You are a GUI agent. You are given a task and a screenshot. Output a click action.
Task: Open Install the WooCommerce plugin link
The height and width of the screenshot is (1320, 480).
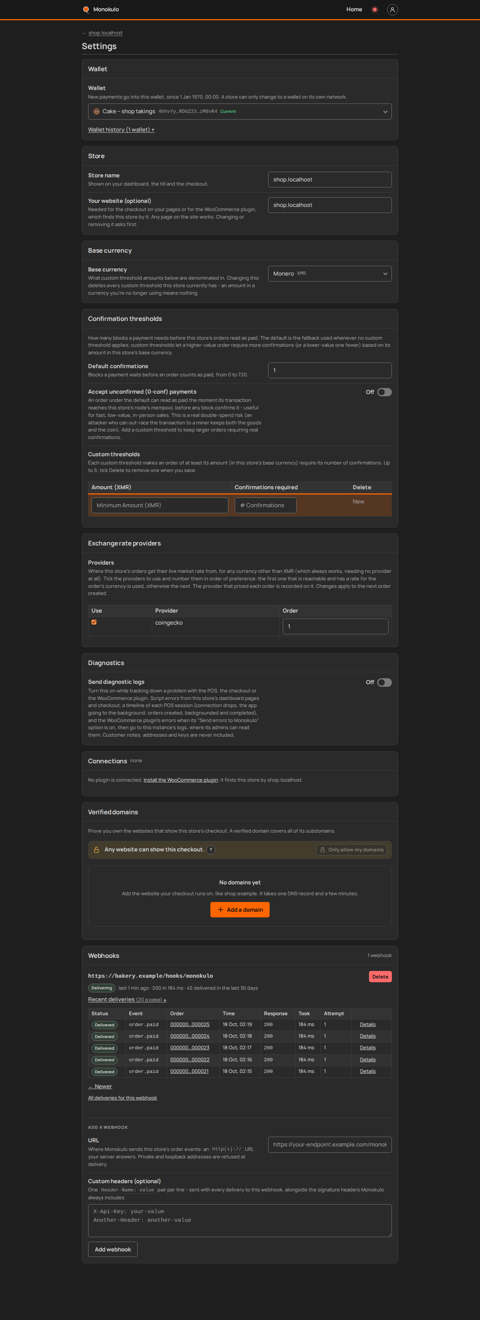180,779
